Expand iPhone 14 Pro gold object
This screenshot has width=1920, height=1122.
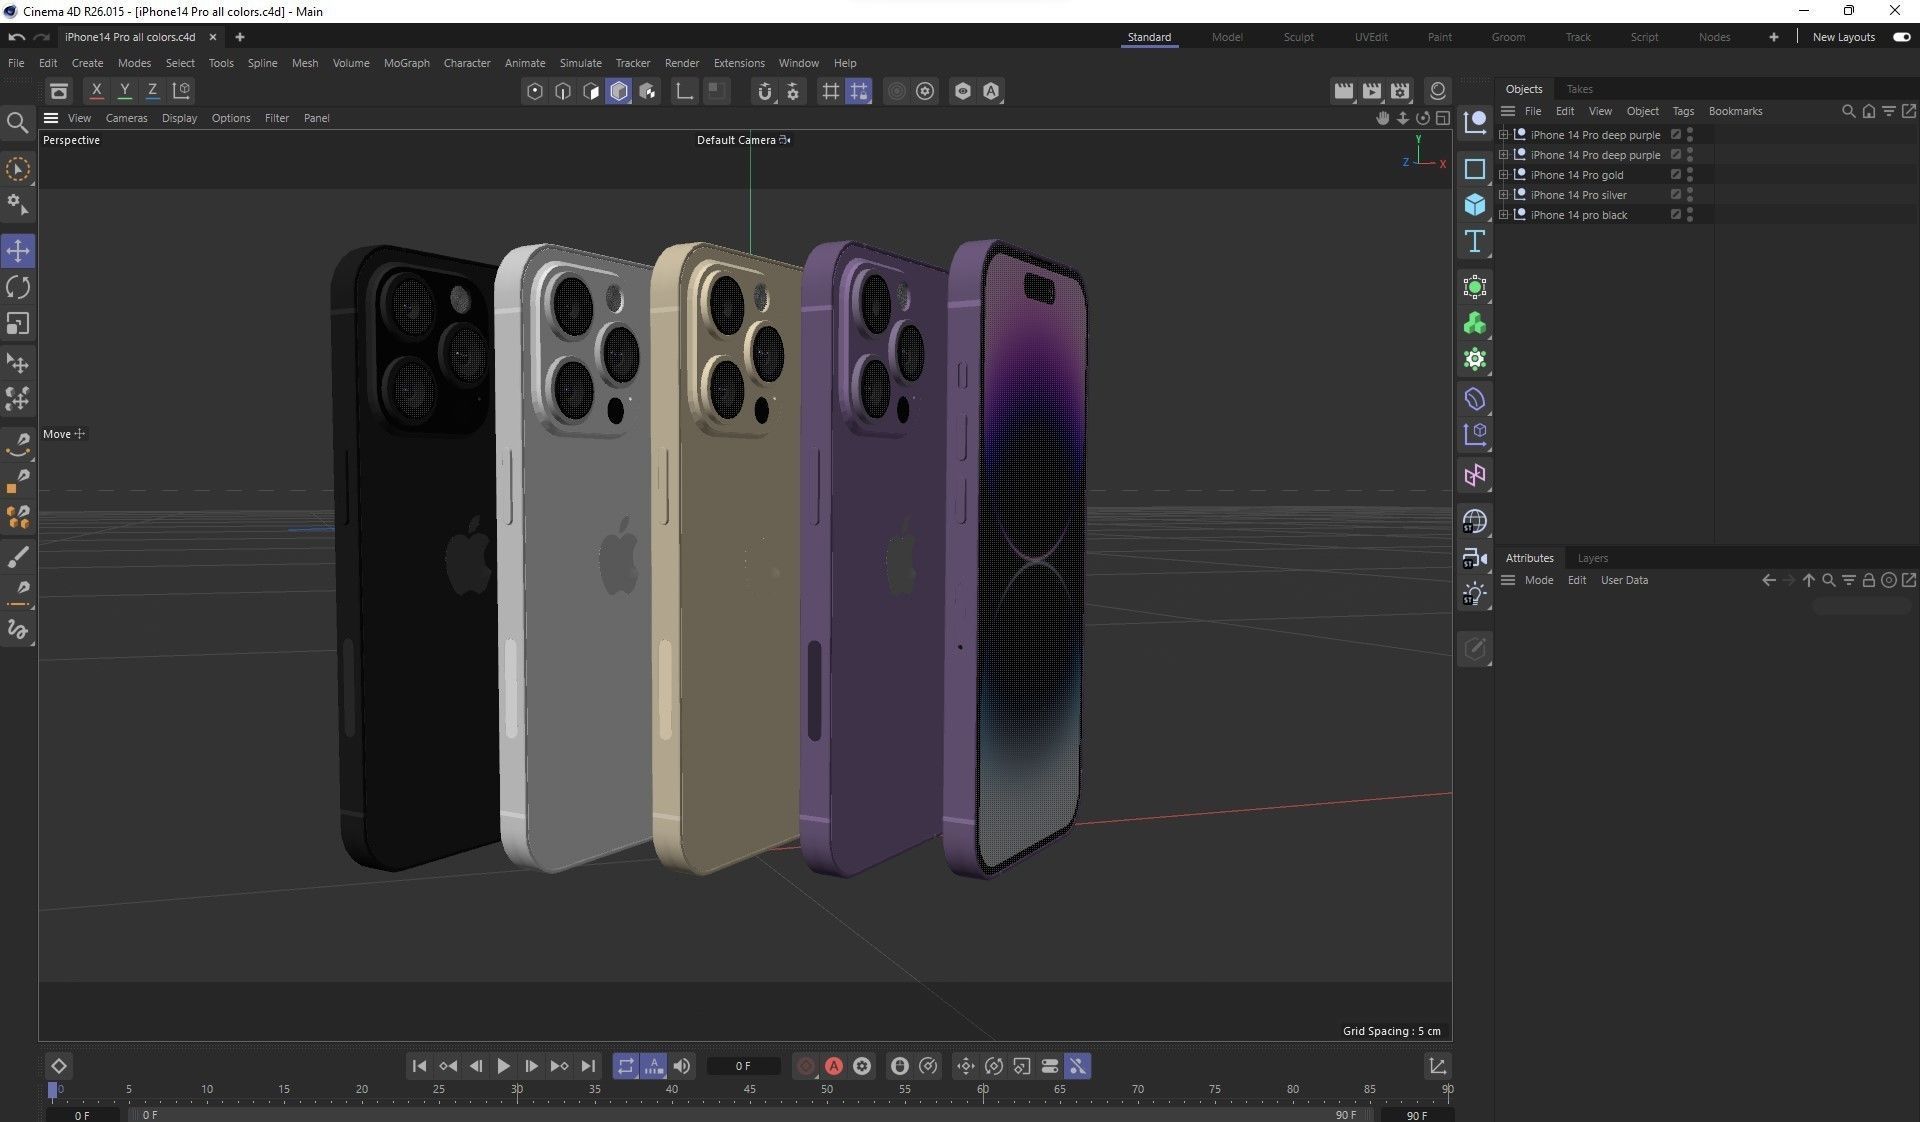pyautogui.click(x=1503, y=174)
